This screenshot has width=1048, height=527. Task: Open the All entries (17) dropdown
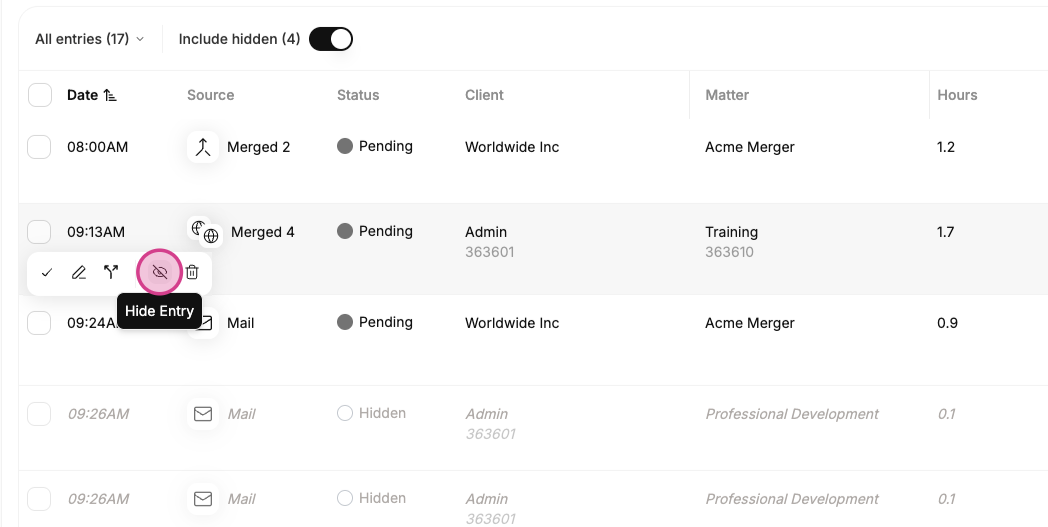90,39
